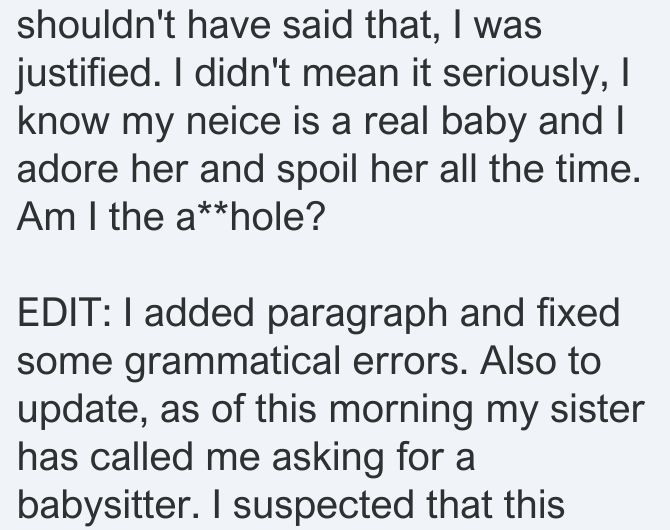
Task: Click the misspelled word "neice"
Action: coord(234,121)
